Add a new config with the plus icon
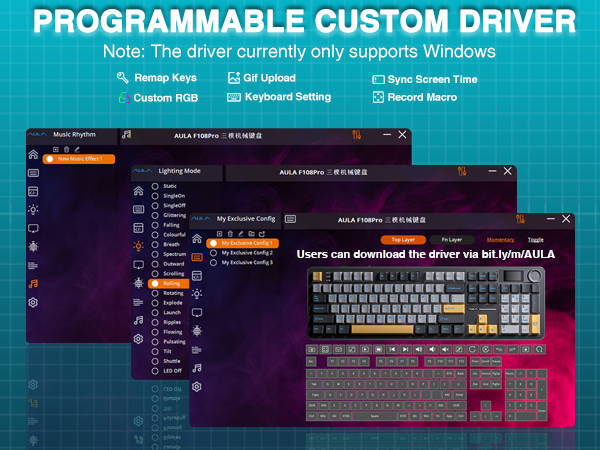The height and width of the screenshot is (450, 600). coord(219,233)
